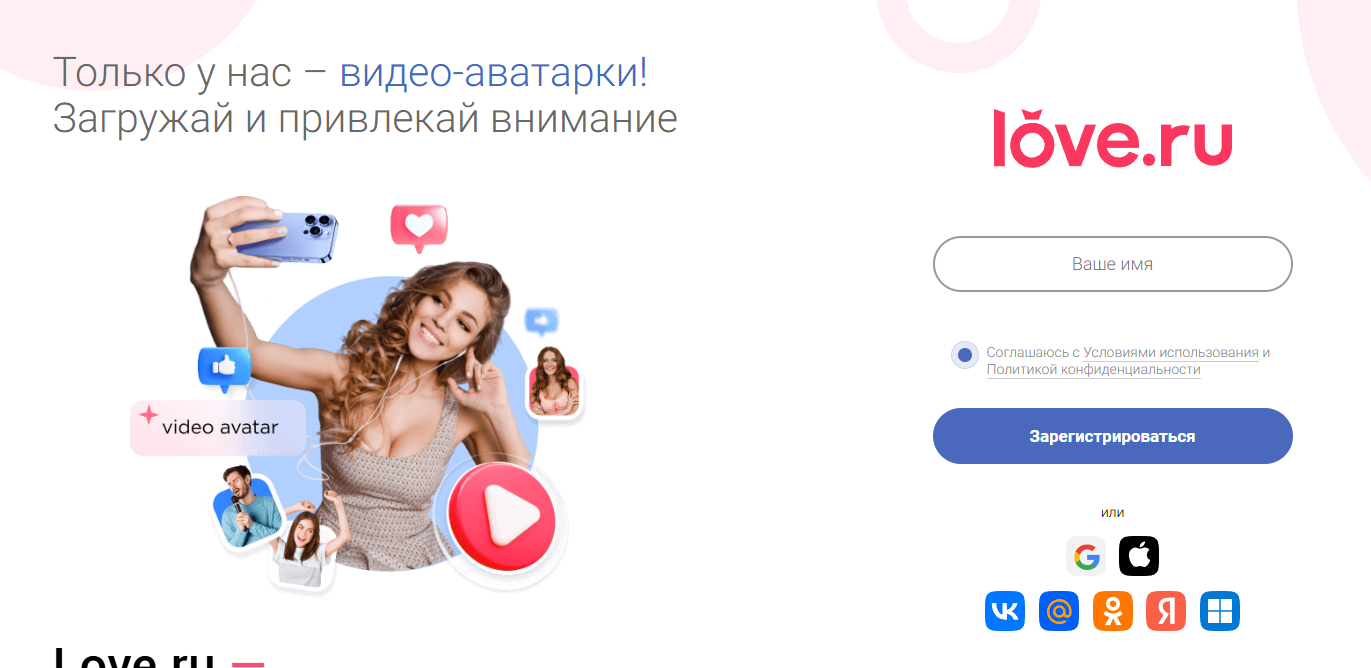Choose the Odnoklassniki login icon
The height and width of the screenshot is (668, 1371).
[x=1113, y=611]
